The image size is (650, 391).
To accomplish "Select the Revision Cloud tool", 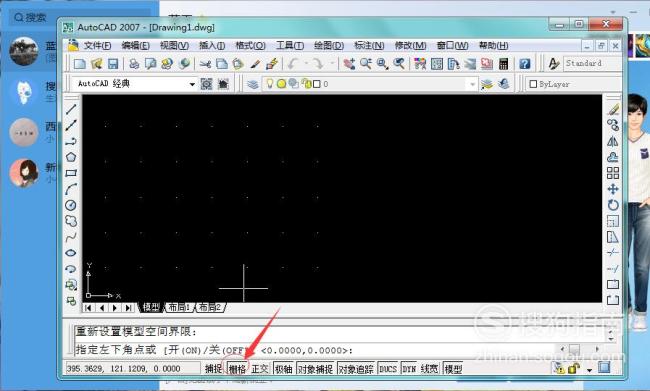I will [x=71, y=221].
